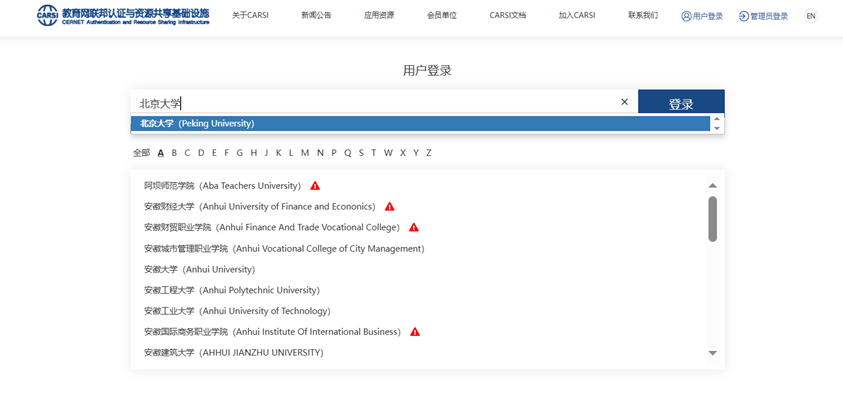Open the 加入CARSI menu
This screenshot has width=843, height=411.
(577, 16)
